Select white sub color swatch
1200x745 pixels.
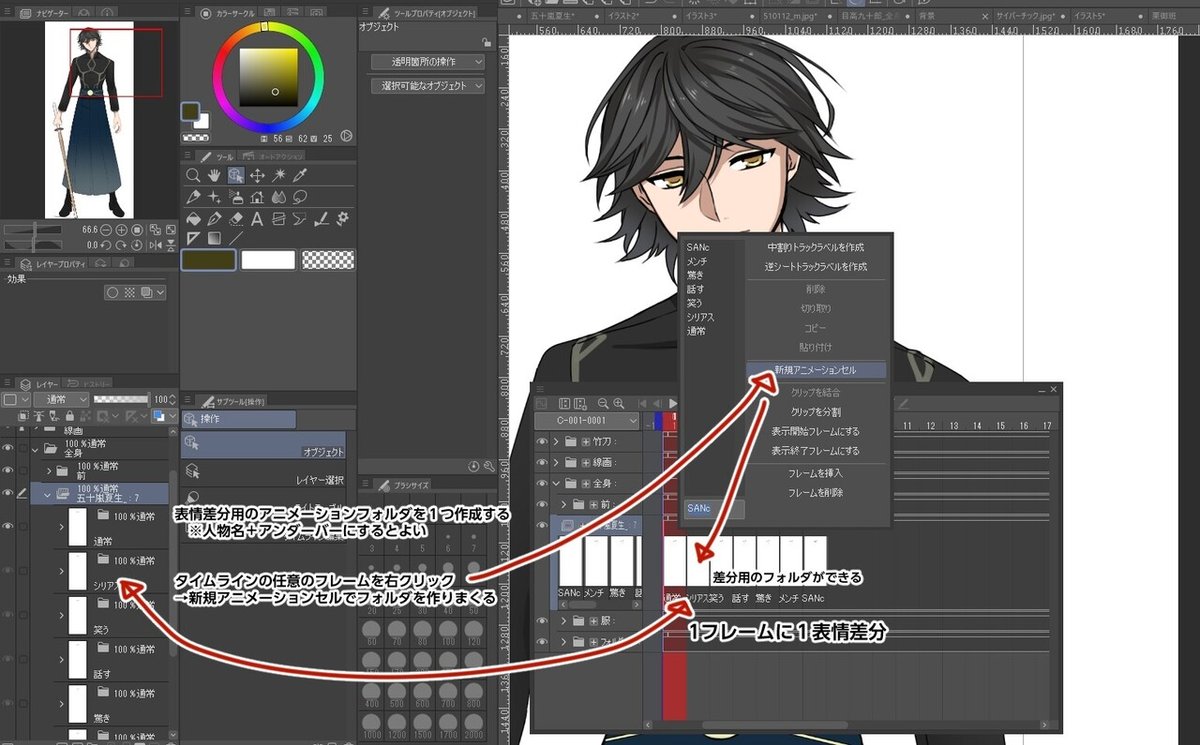268,259
